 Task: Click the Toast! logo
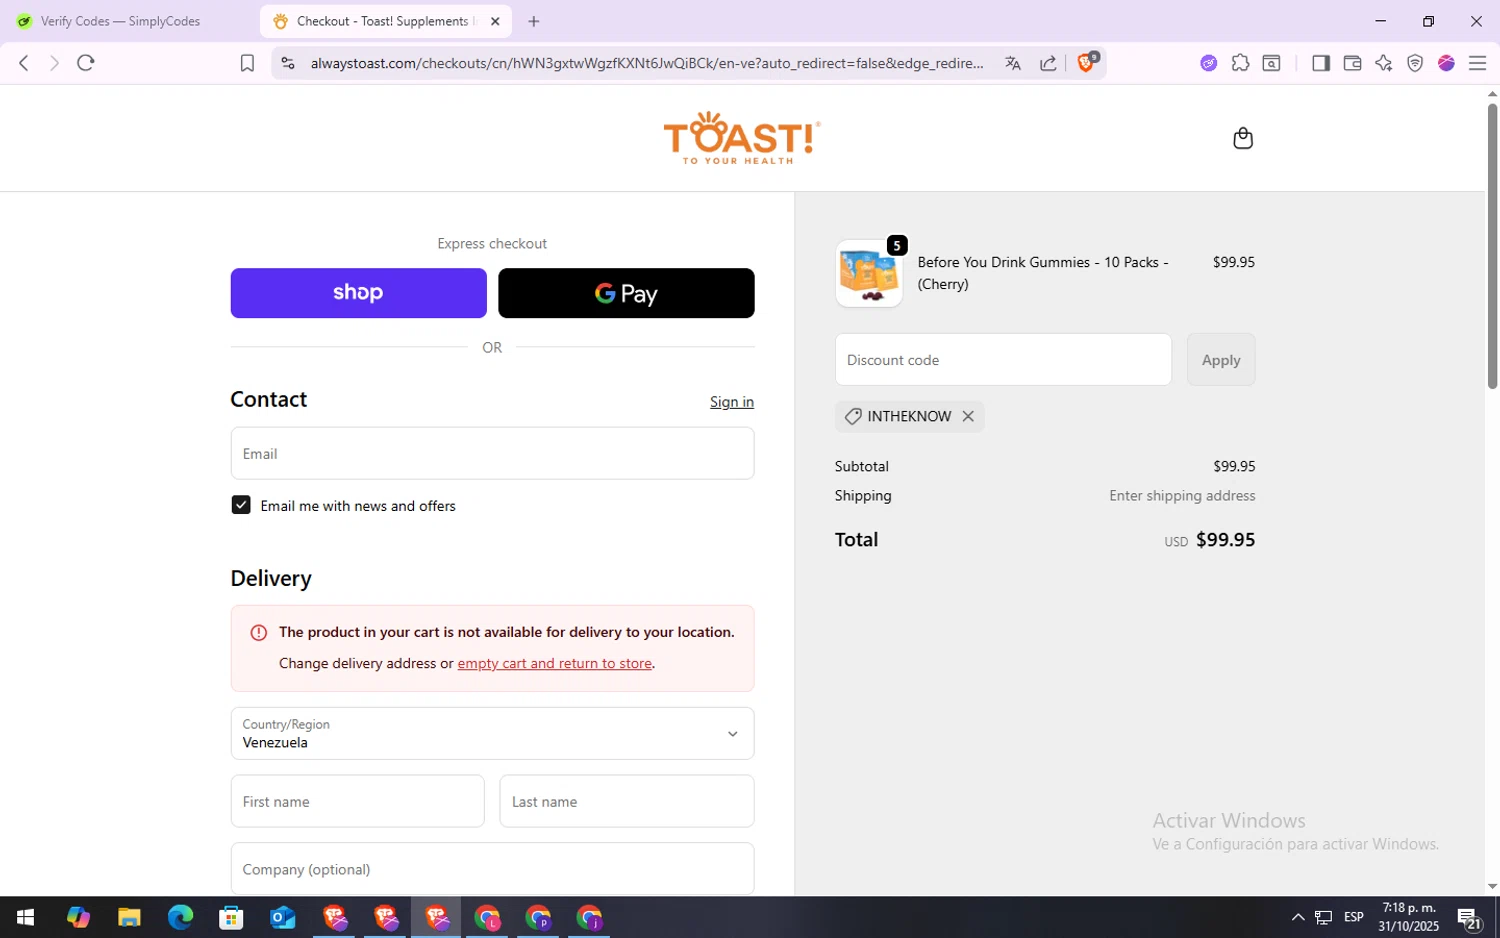(x=742, y=138)
